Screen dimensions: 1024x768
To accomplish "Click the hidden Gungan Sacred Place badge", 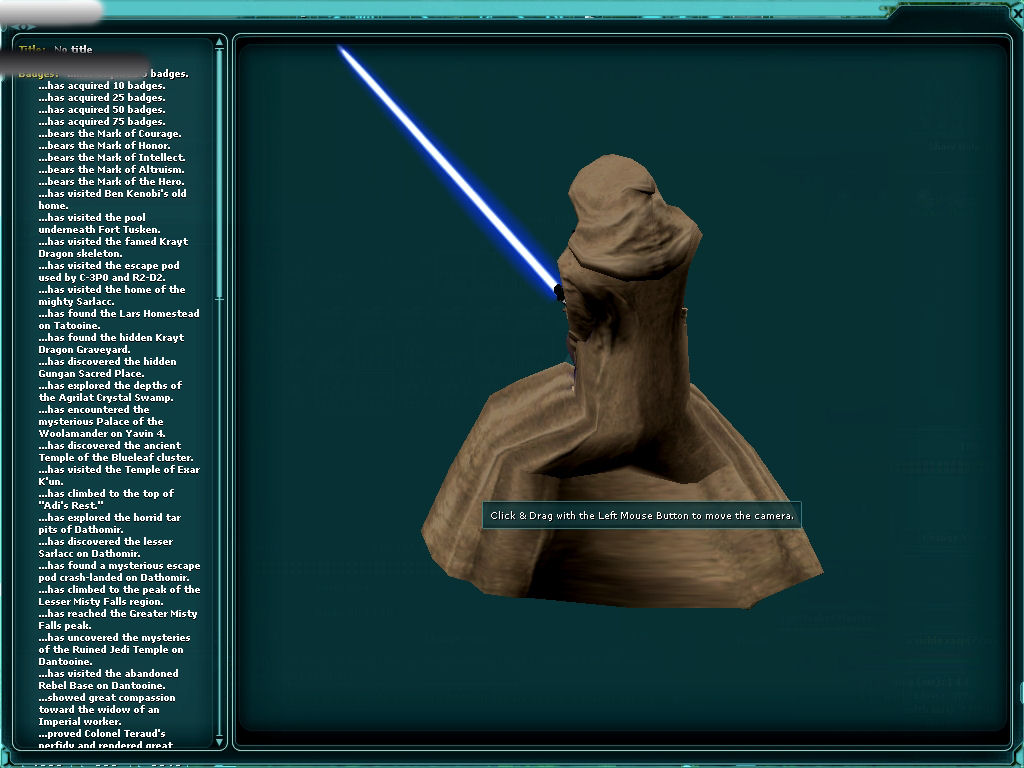I will (x=108, y=368).
